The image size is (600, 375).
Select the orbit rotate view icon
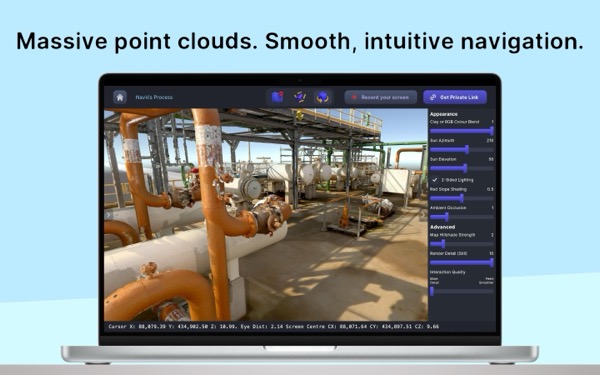pos(300,97)
